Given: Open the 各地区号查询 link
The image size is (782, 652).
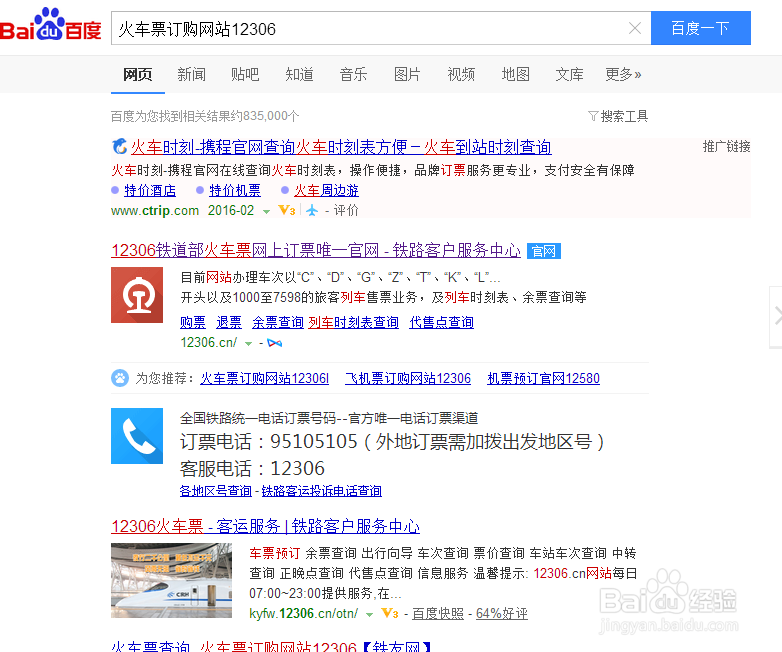Looking at the screenshot, I should [x=215, y=491].
